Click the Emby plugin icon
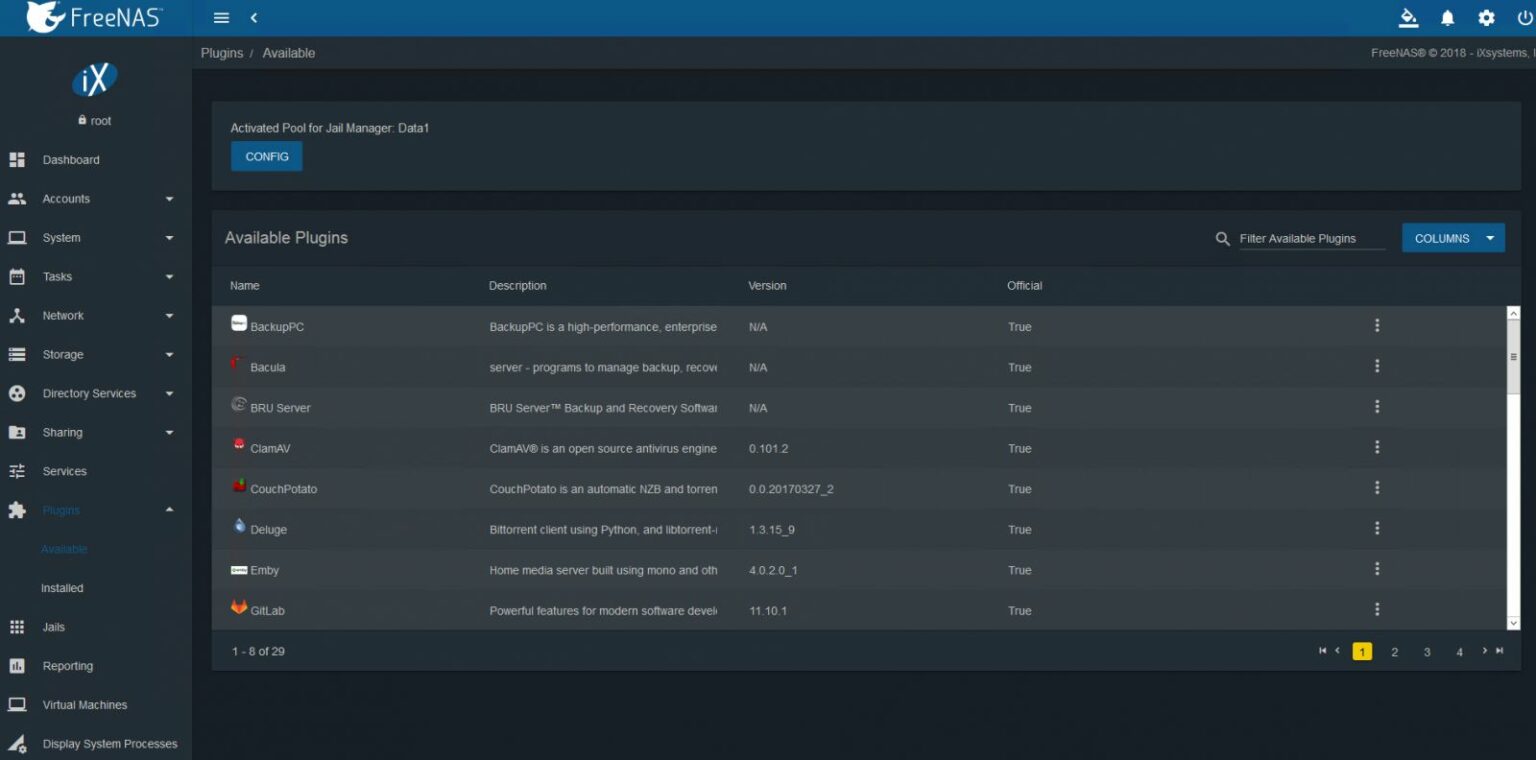The width and height of the screenshot is (1536, 760). (239, 569)
